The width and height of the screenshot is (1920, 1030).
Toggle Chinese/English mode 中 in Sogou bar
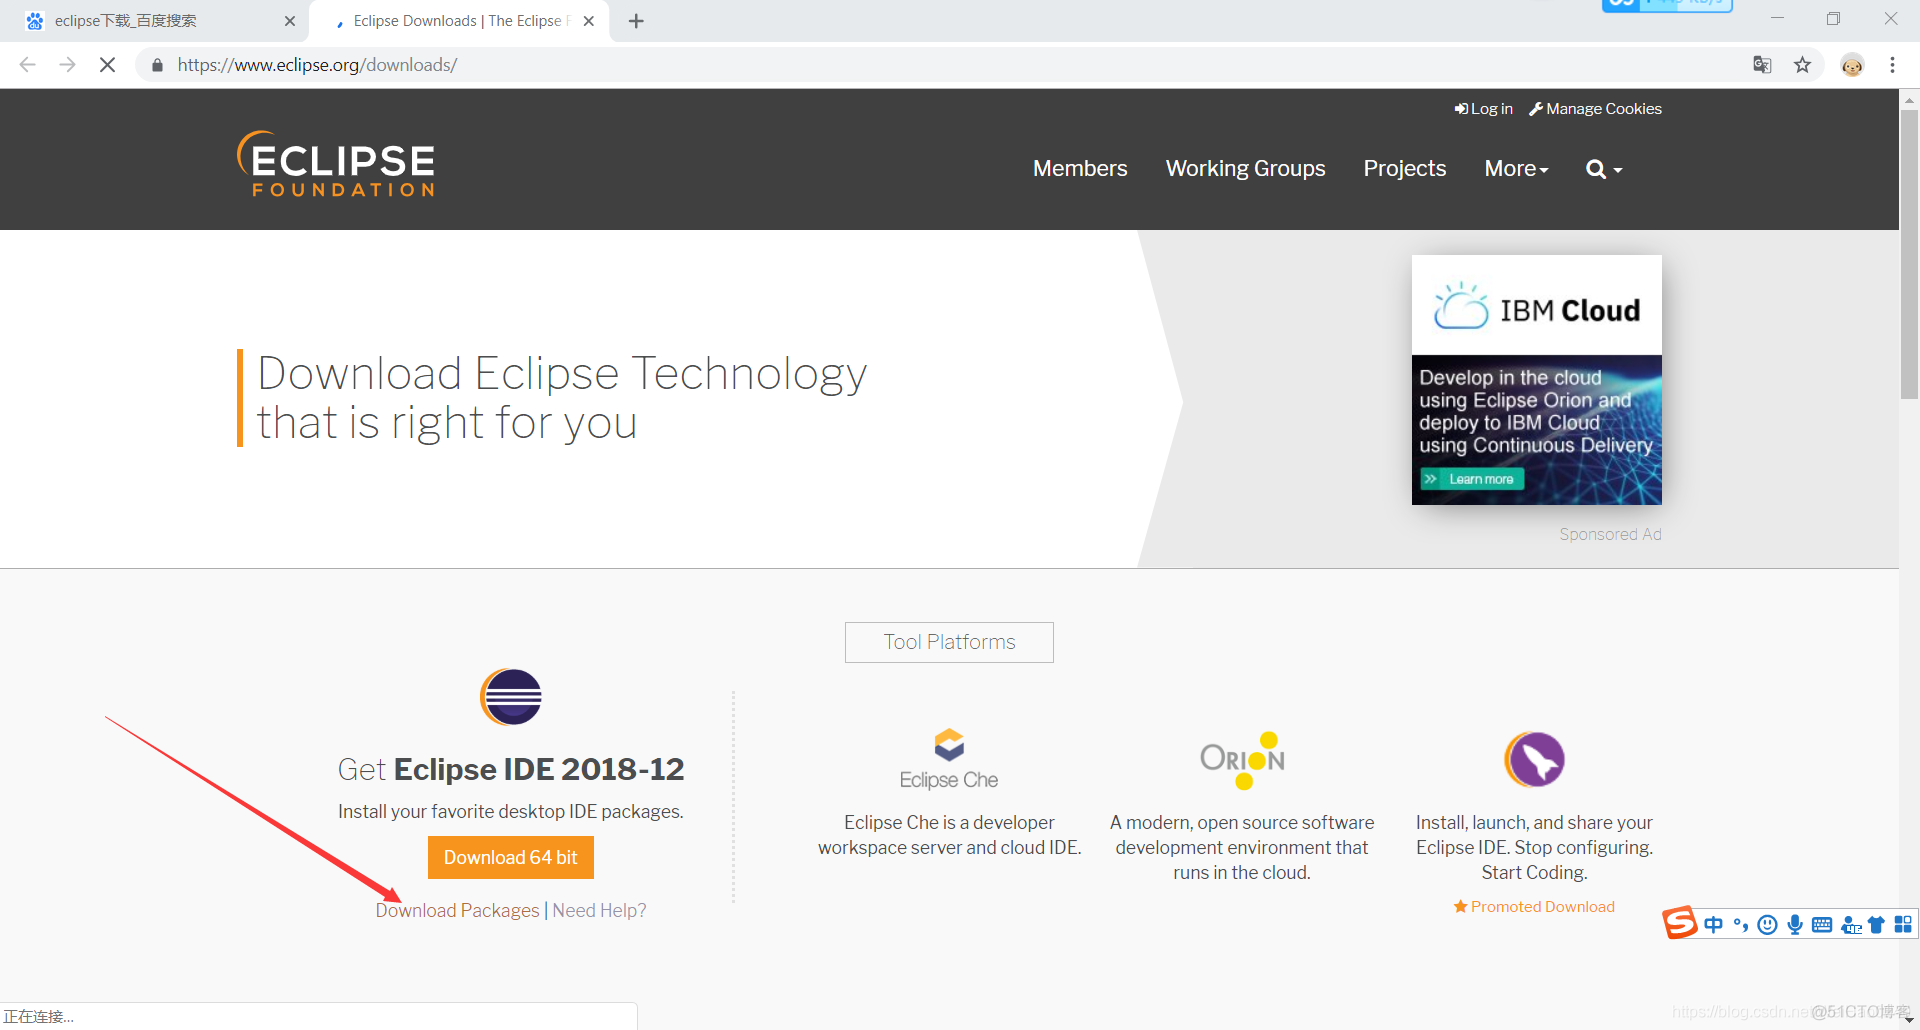tap(1714, 925)
